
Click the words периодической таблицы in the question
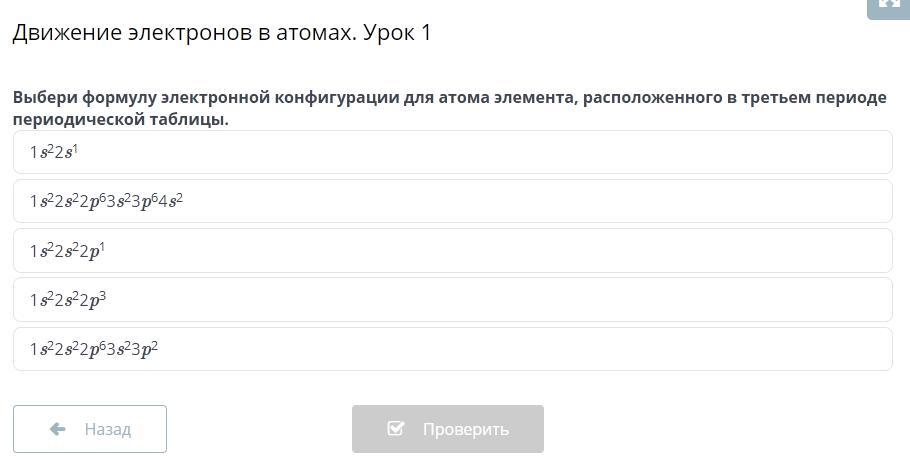(x=120, y=119)
